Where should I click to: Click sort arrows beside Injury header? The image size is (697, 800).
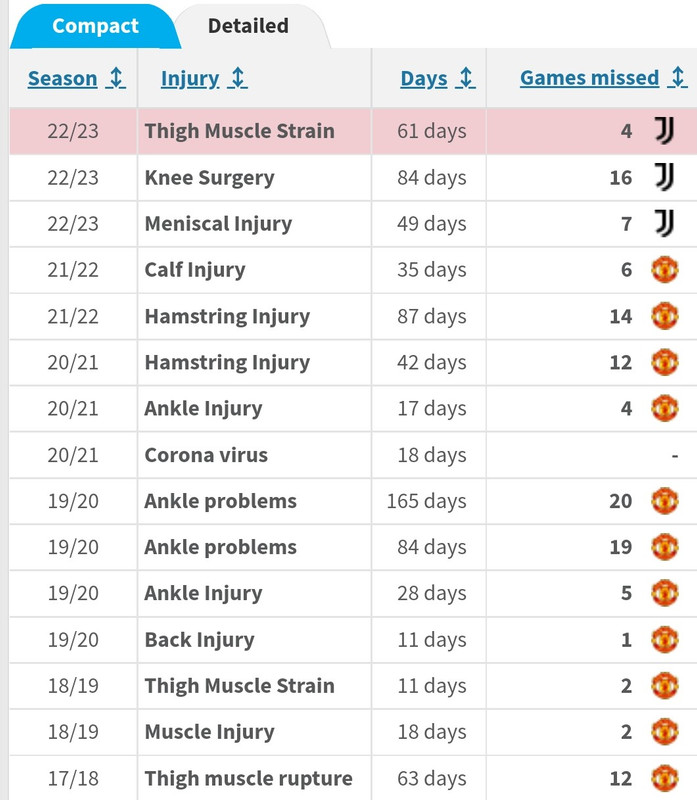[x=238, y=78]
